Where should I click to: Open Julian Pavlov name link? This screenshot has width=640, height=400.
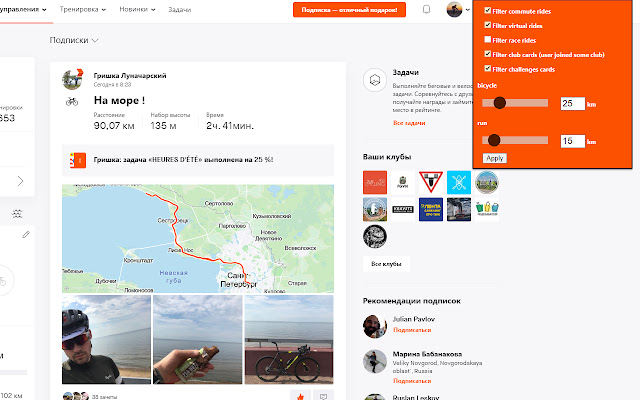(x=414, y=319)
